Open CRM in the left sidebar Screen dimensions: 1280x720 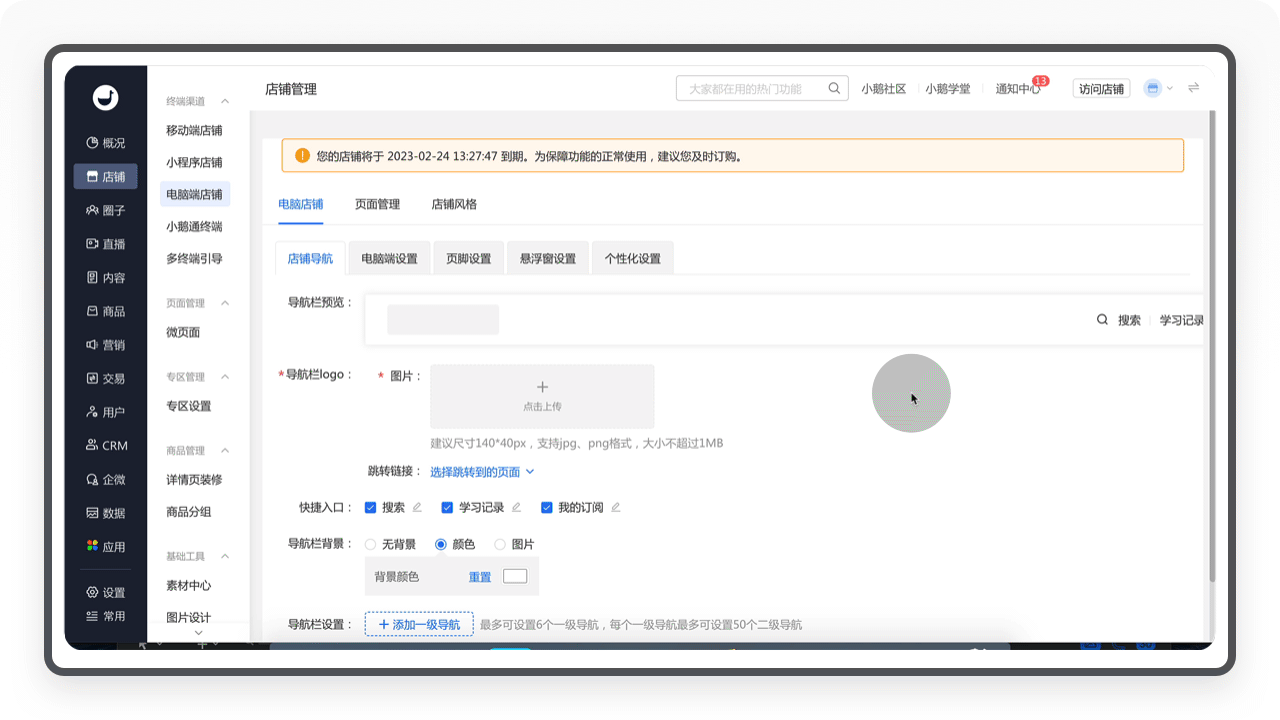point(106,446)
